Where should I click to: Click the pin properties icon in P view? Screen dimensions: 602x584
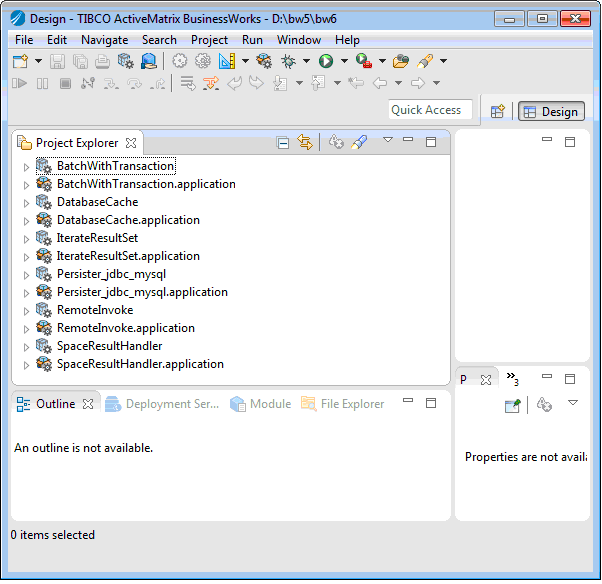(x=513, y=405)
